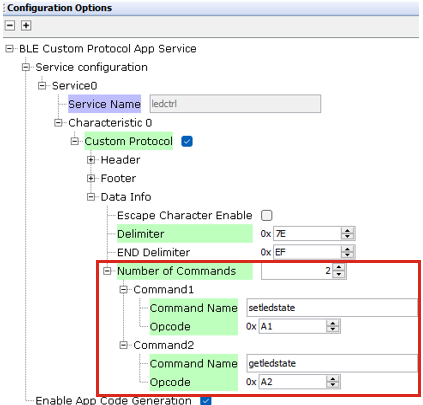The height and width of the screenshot is (405, 423).
Task: Uncheck the Custom Protocol checkbox
Action: click(x=187, y=141)
